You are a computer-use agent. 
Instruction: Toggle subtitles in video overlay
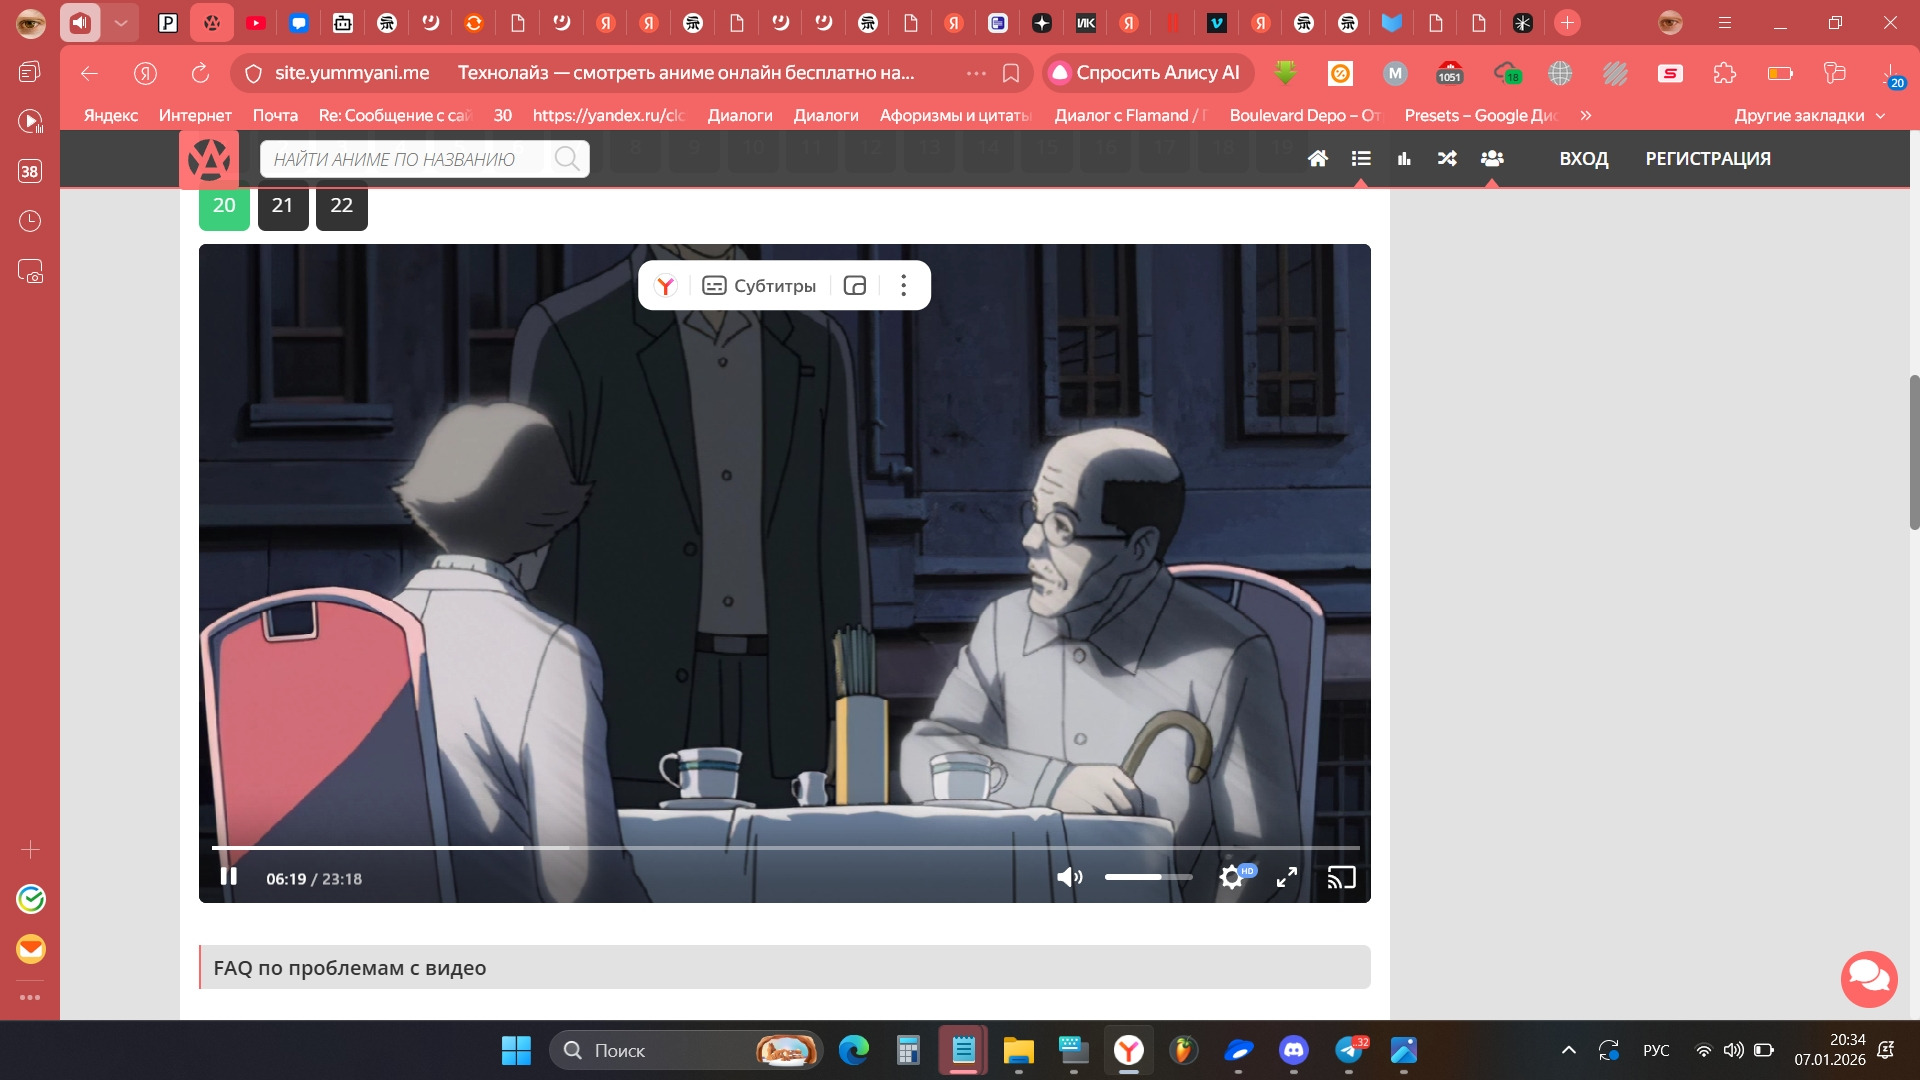[x=759, y=286]
